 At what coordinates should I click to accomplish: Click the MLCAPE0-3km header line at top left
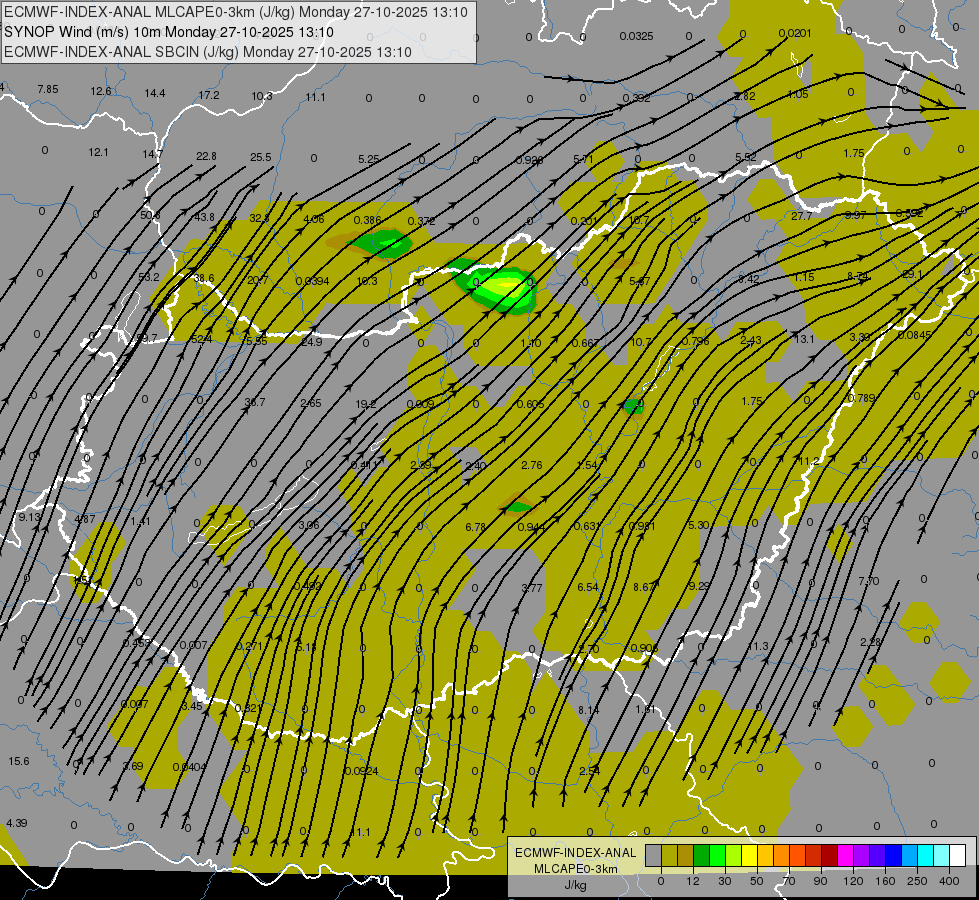pos(236,12)
